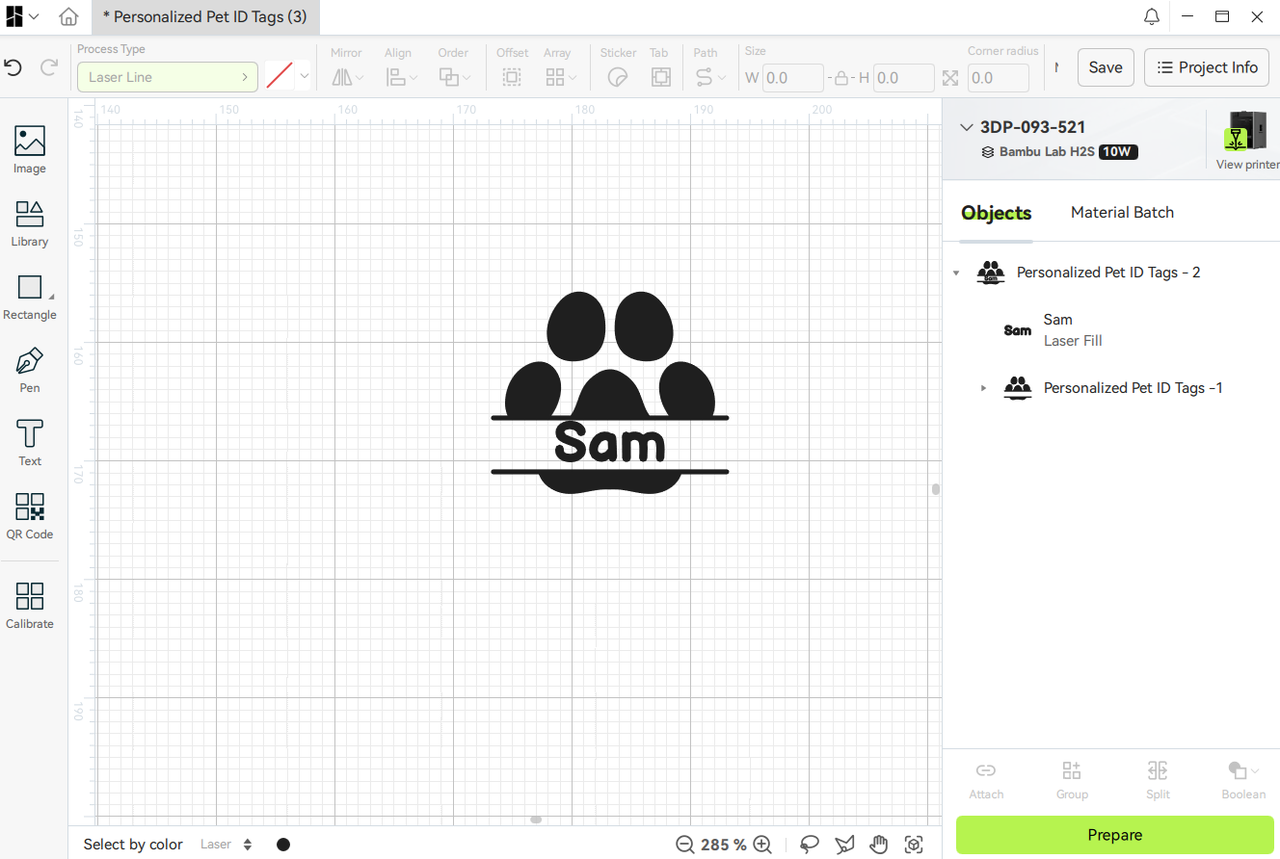Screen dimensions: 1280x859
Task: Click the height H input field
Action: [x=905, y=78]
